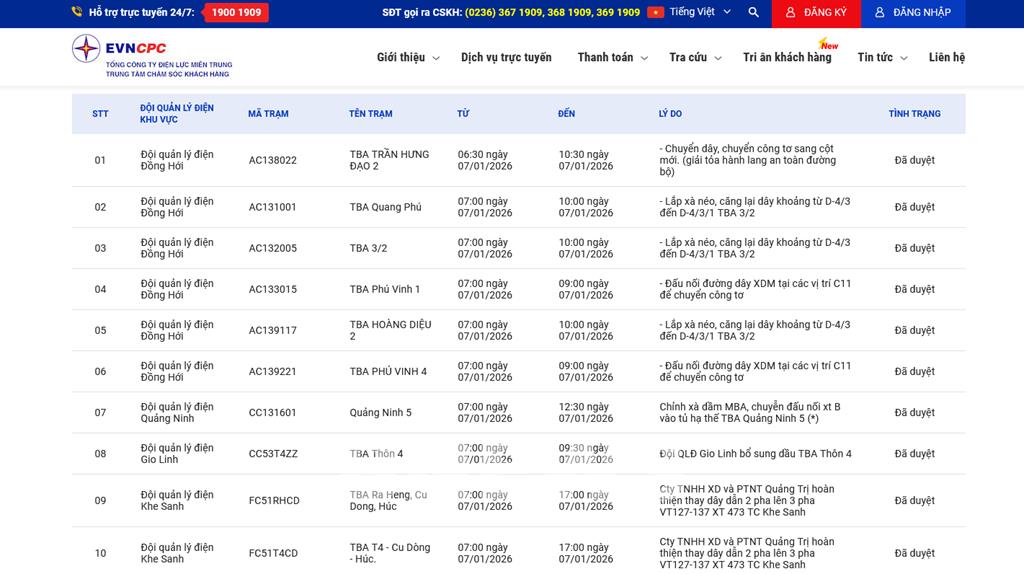
Task: Expand the Tra cứu menu
Action: pos(695,58)
